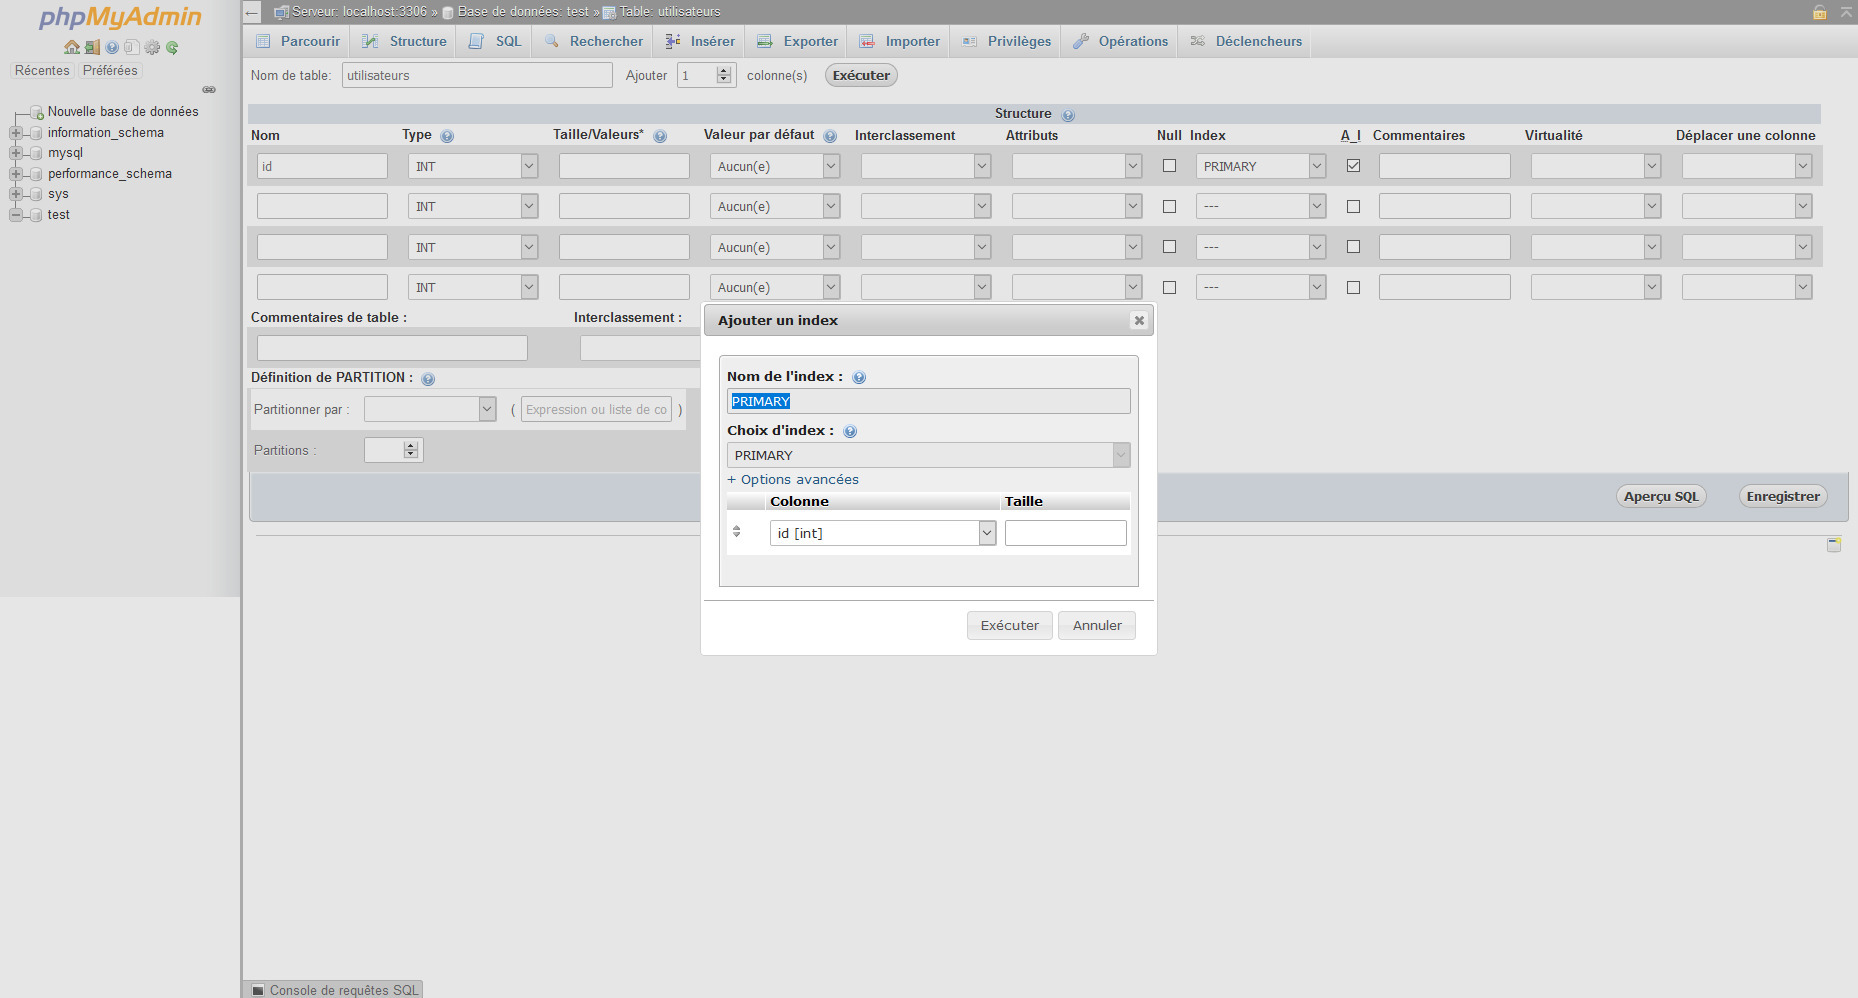
Task: Expand performance_schema database tree node
Action: pyautogui.click(x=15, y=174)
